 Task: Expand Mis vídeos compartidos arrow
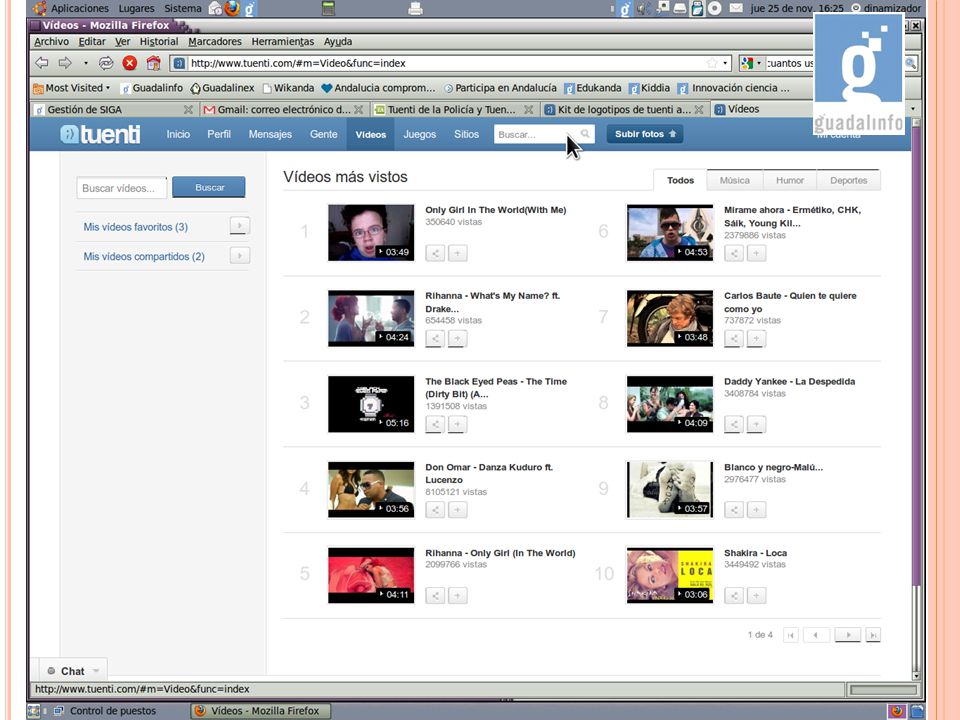click(239, 255)
